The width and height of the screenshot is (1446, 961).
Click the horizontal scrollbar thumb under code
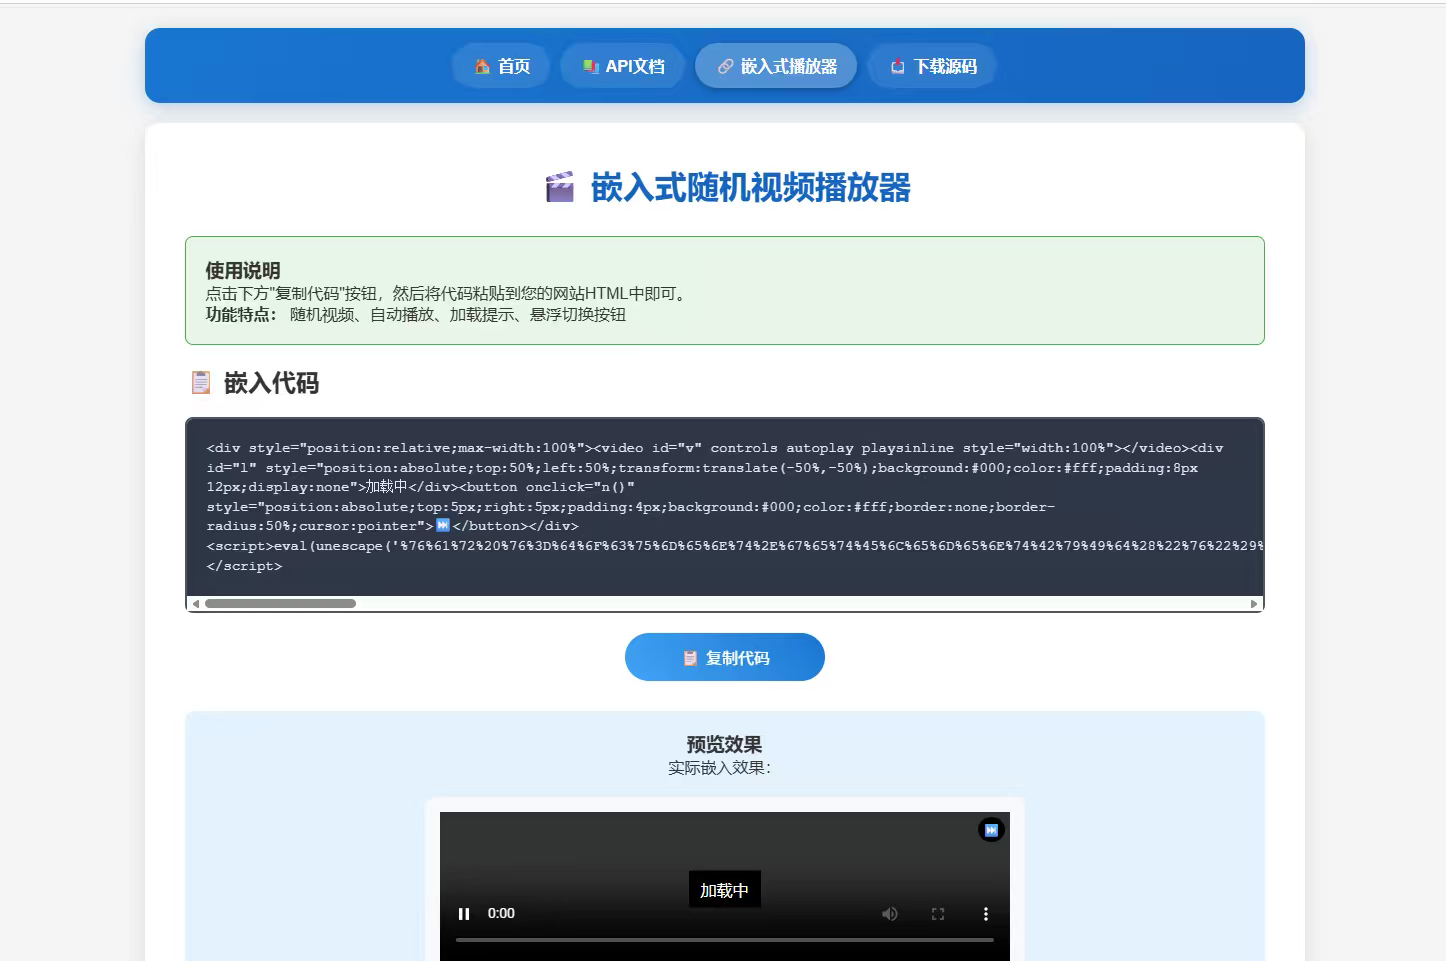tap(280, 604)
